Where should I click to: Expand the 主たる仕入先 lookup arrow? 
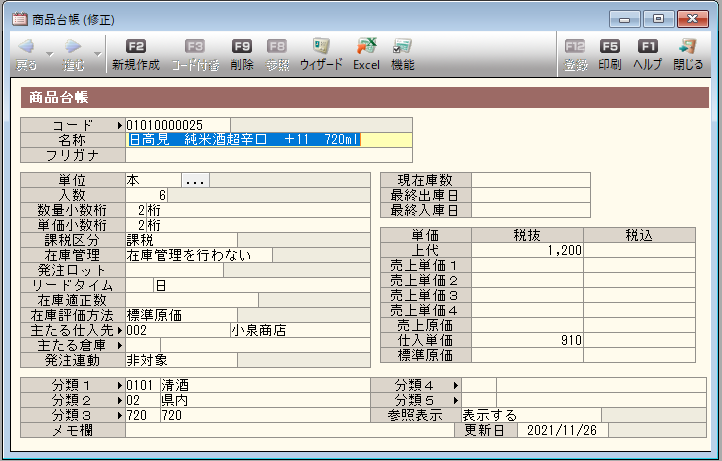pos(120,330)
